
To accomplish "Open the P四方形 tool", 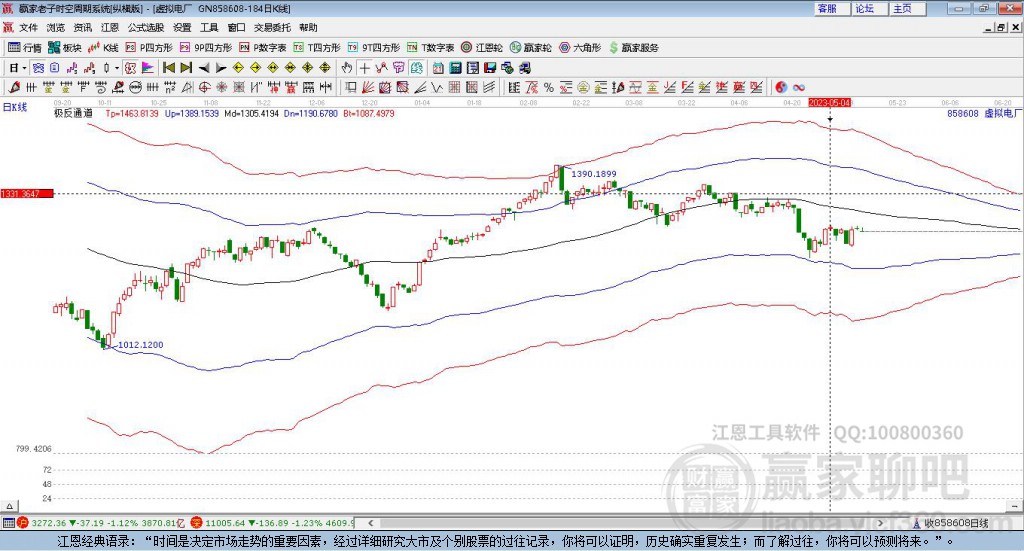I will (149, 48).
